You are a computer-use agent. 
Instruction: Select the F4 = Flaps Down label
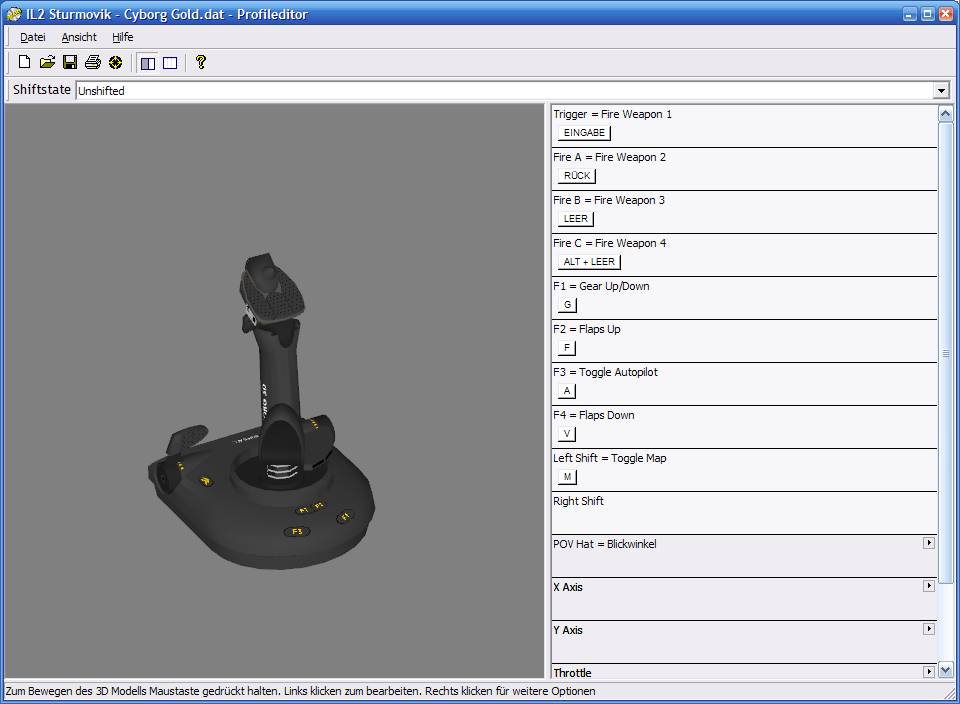pyautogui.click(x=593, y=415)
